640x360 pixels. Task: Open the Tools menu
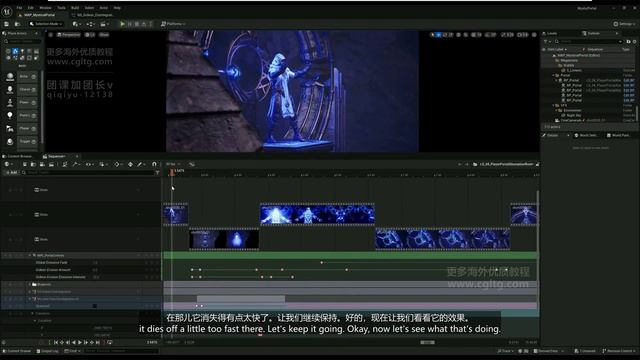tap(61, 8)
